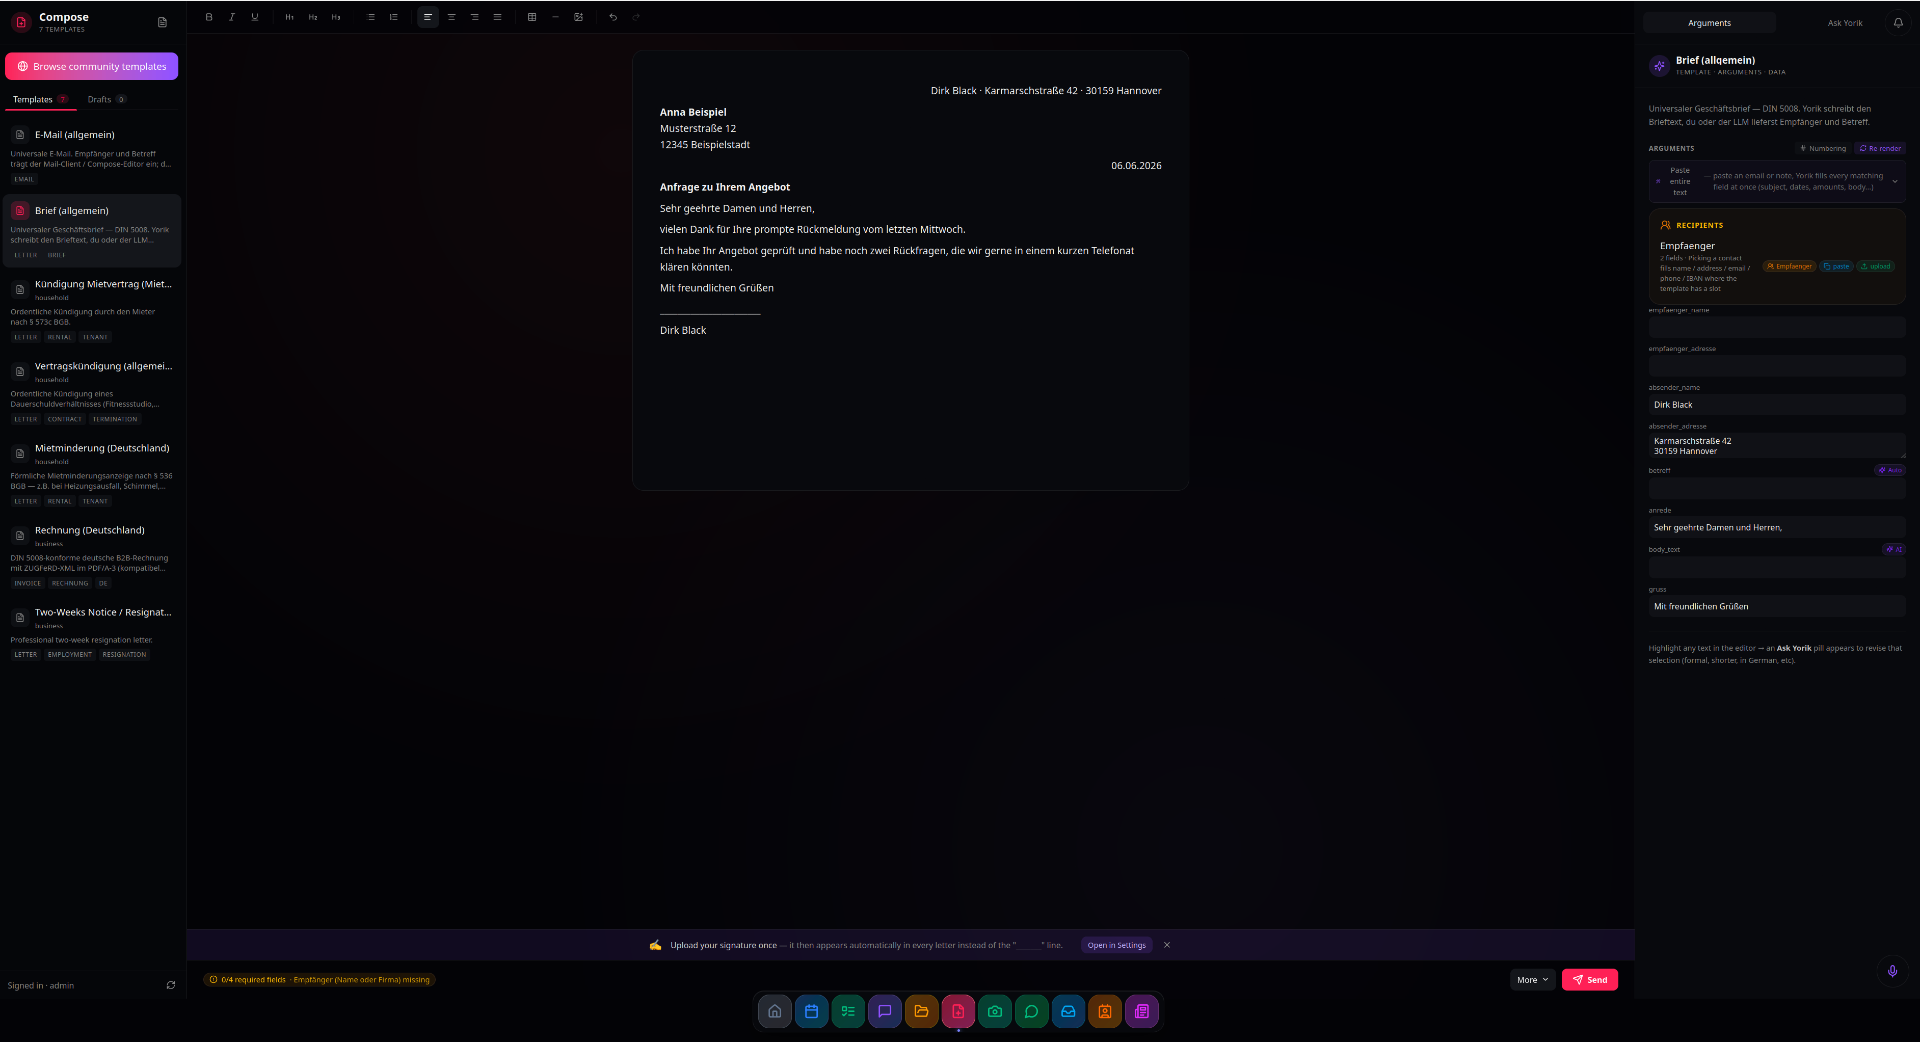
Task: Select Kündigung Mietvertrag template
Action: [x=92, y=310]
